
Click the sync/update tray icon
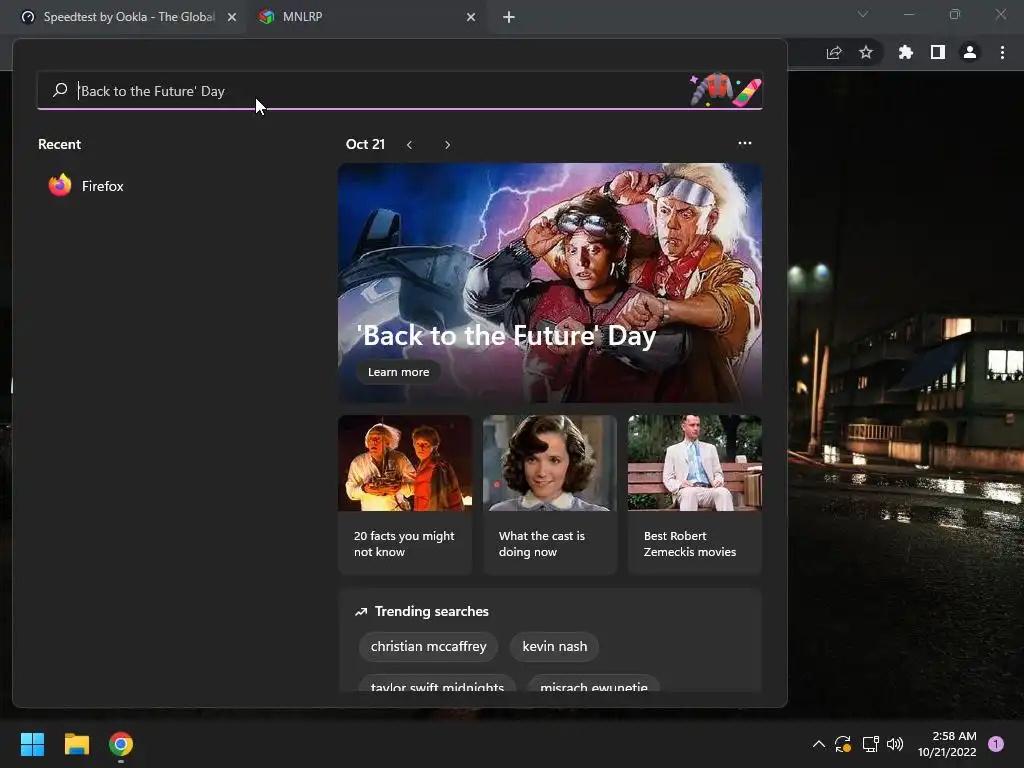click(x=843, y=744)
